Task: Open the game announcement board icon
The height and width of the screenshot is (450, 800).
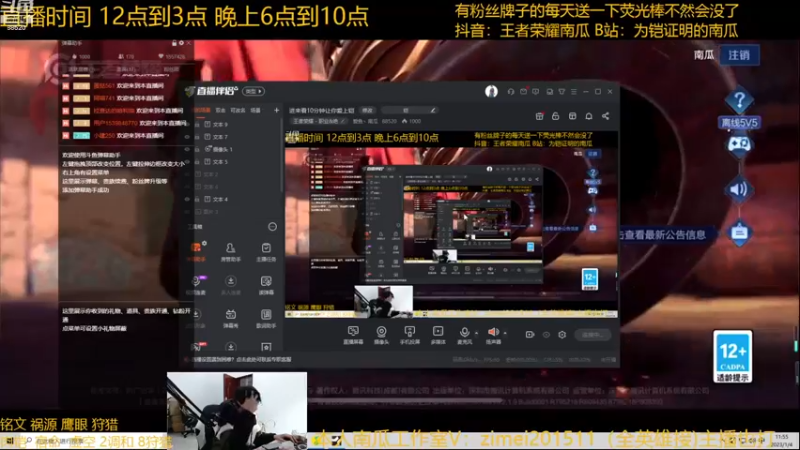Action: 739,233
